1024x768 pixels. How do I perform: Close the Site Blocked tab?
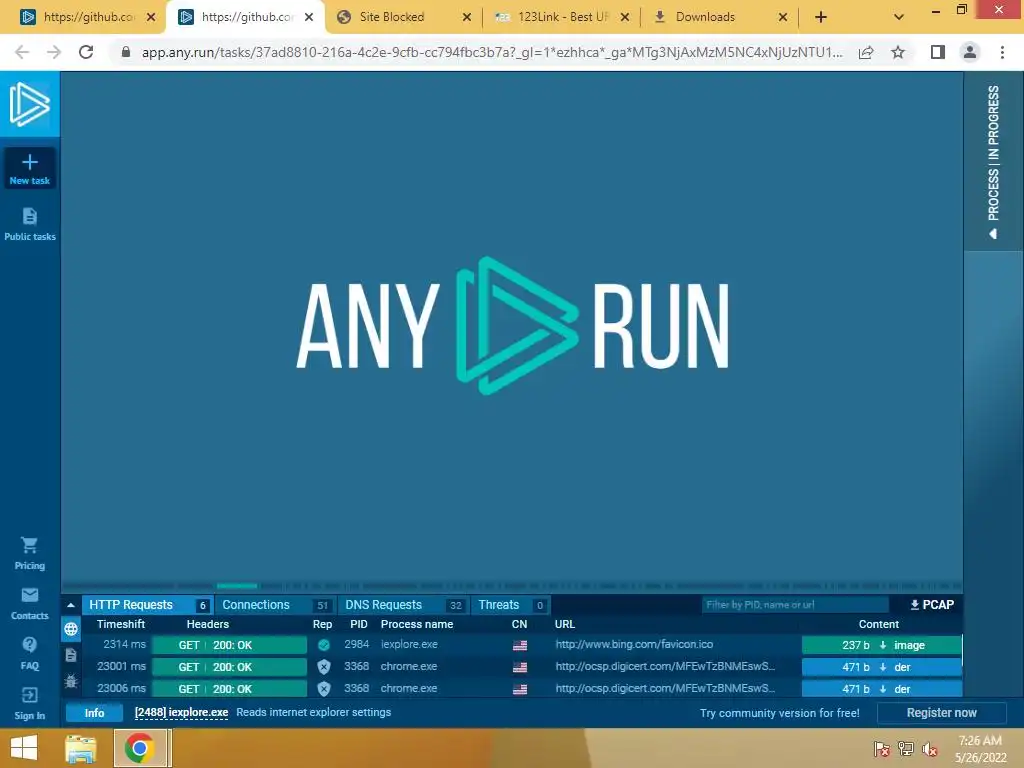click(466, 17)
